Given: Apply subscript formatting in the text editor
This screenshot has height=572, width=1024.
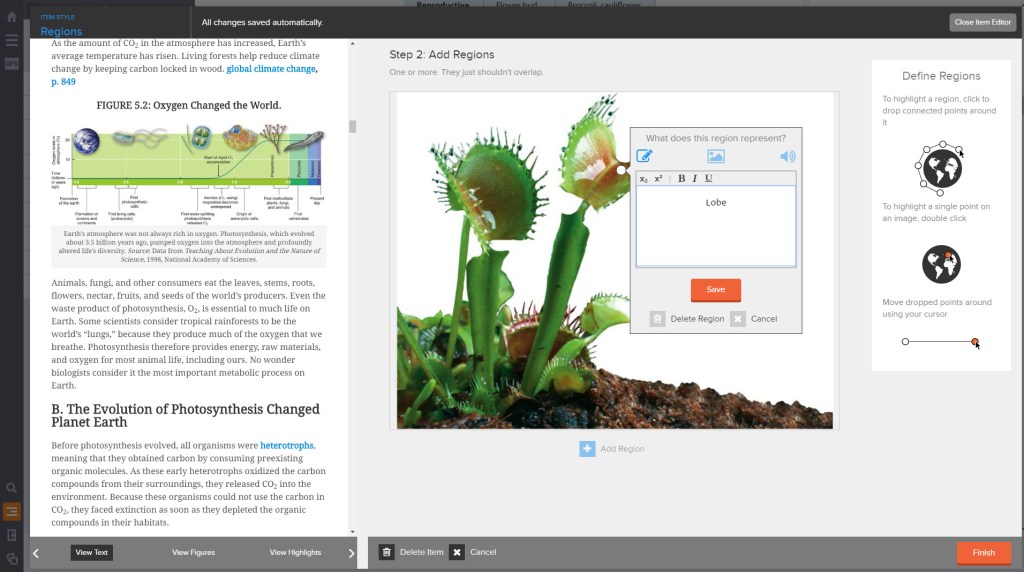Looking at the screenshot, I should click(644, 179).
